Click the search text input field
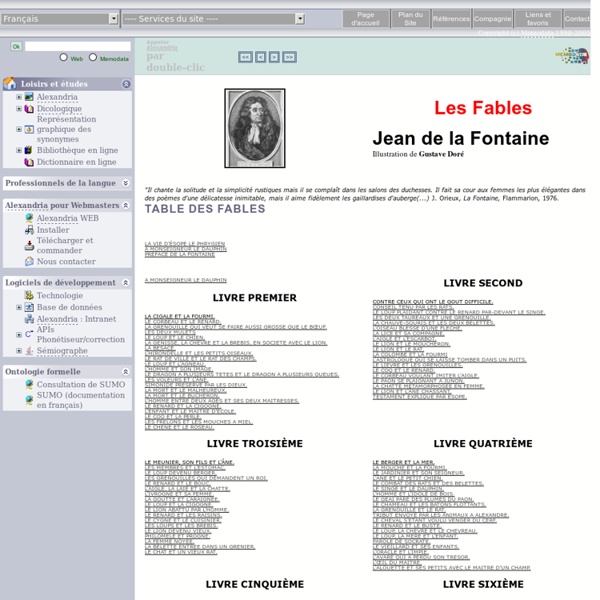 tap(78, 46)
